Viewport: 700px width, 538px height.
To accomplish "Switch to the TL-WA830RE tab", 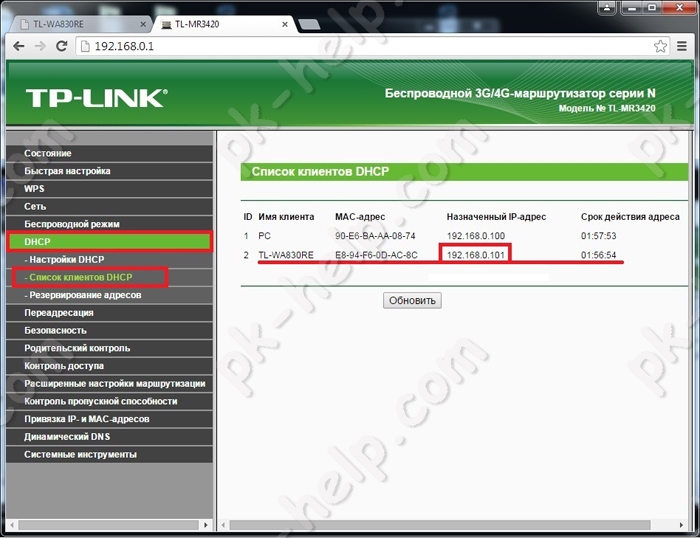I will (x=78, y=24).
